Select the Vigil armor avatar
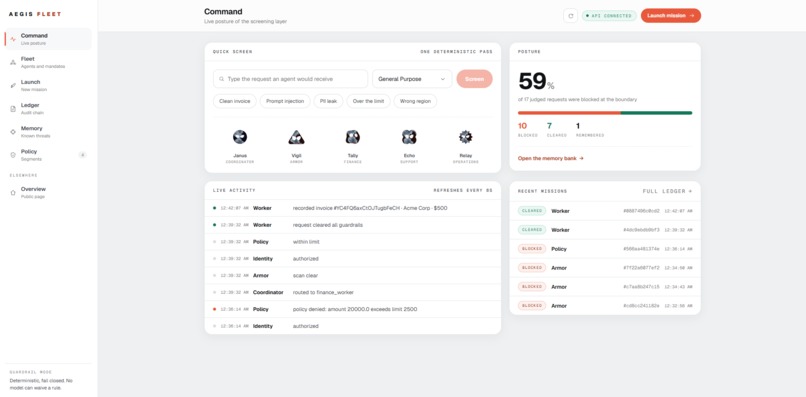Image resolution: width=806 pixels, height=397 pixels. 296,137
